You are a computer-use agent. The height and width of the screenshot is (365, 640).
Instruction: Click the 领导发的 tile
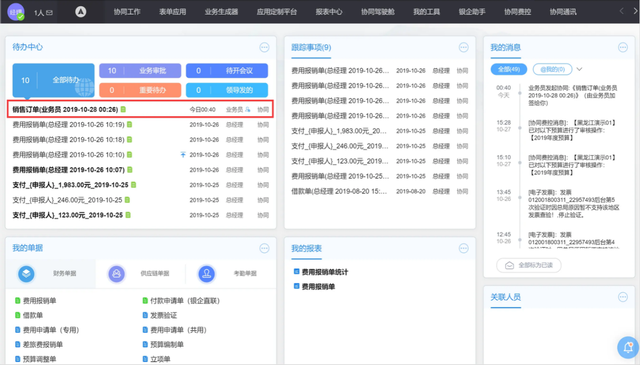[x=227, y=90]
